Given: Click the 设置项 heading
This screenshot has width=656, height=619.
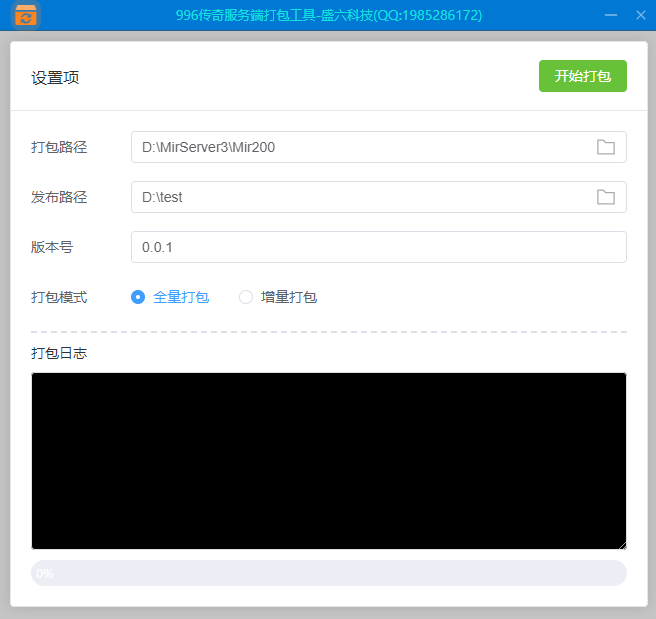Looking at the screenshot, I should click(55, 78).
